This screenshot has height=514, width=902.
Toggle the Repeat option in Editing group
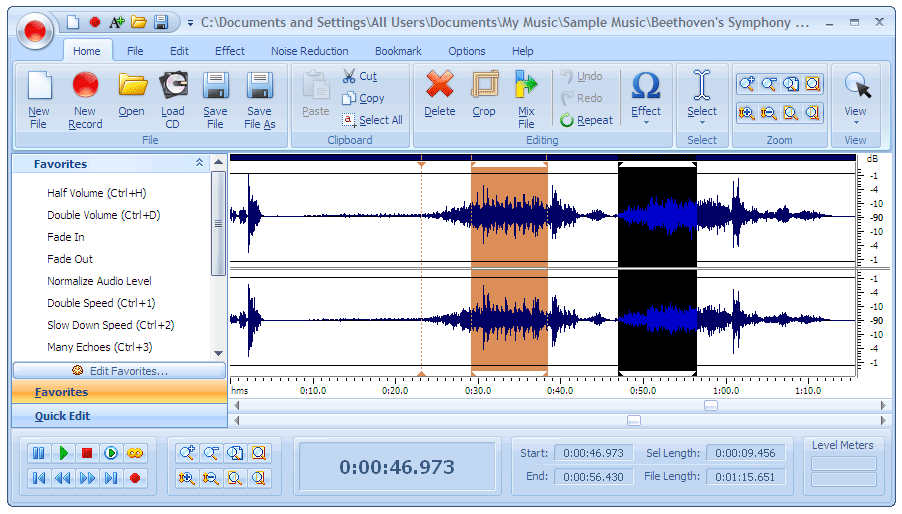(x=587, y=120)
